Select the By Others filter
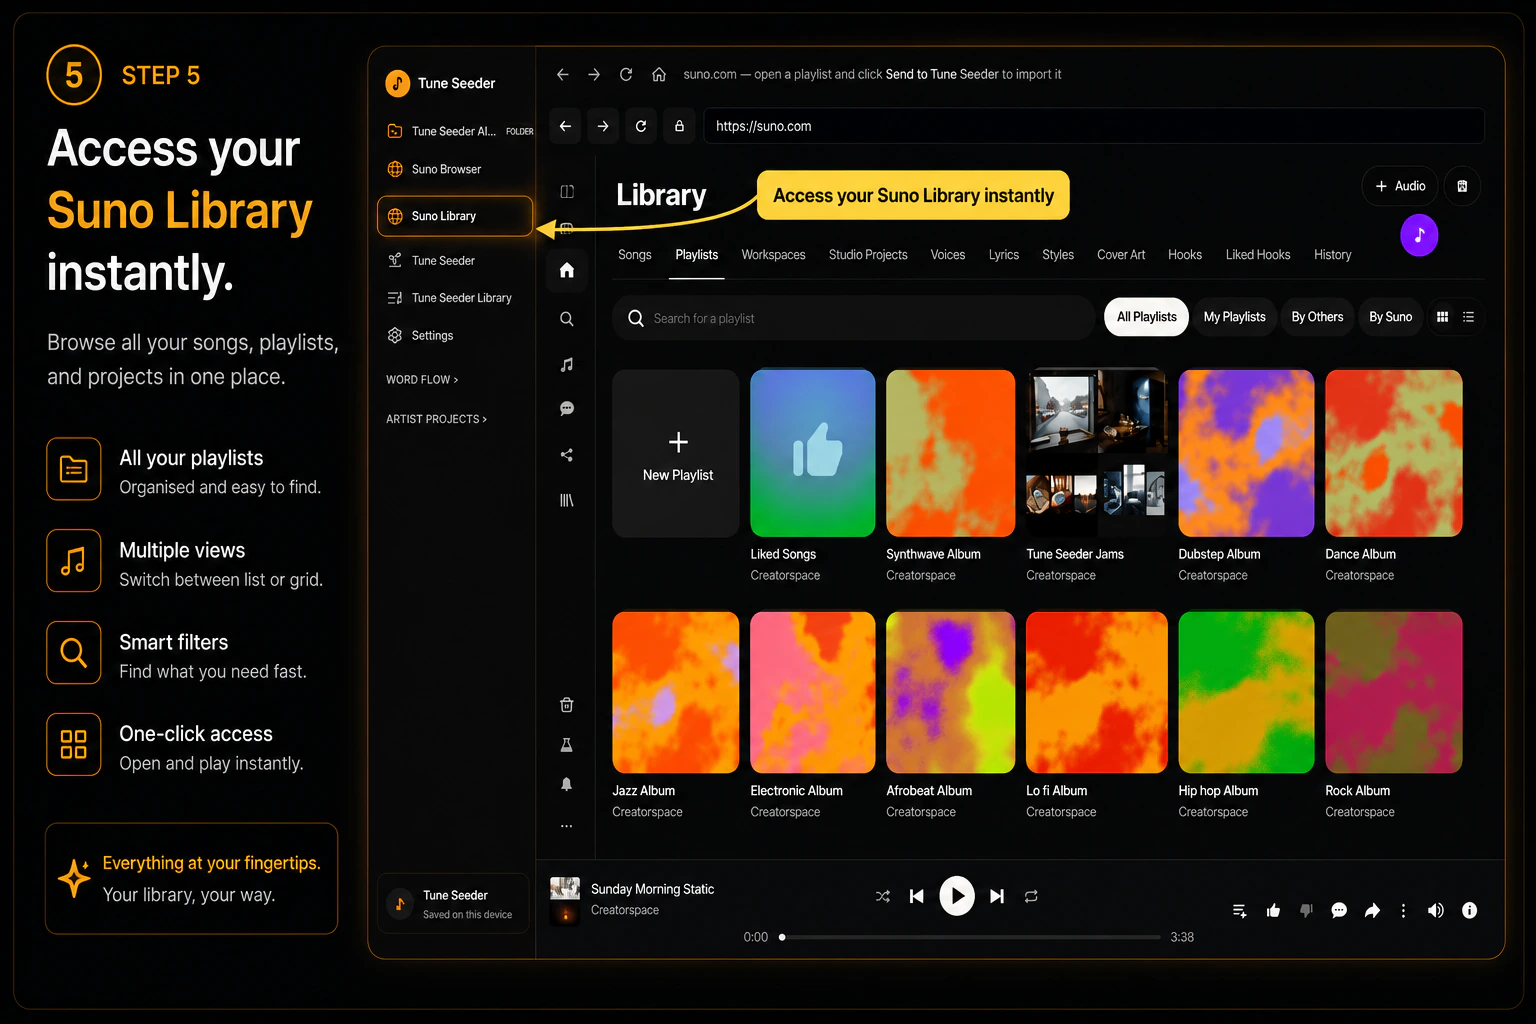1536x1024 pixels. (x=1317, y=317)
